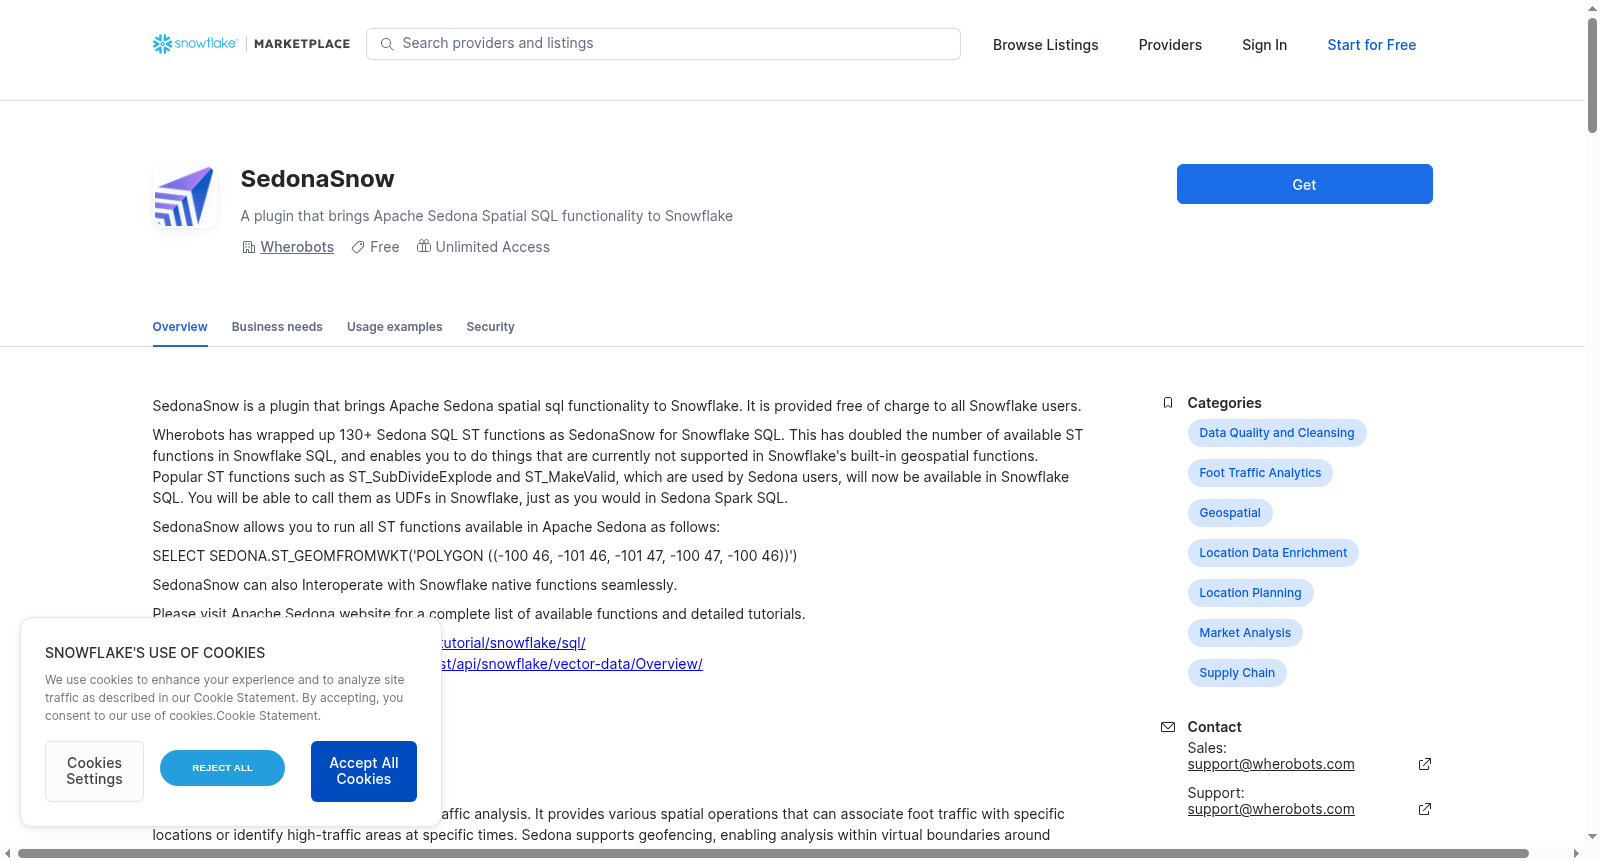Select the Data Quality and Cleansing category
The image size is (1600, 861).
pyautogui.click(x=1277, y=433)
